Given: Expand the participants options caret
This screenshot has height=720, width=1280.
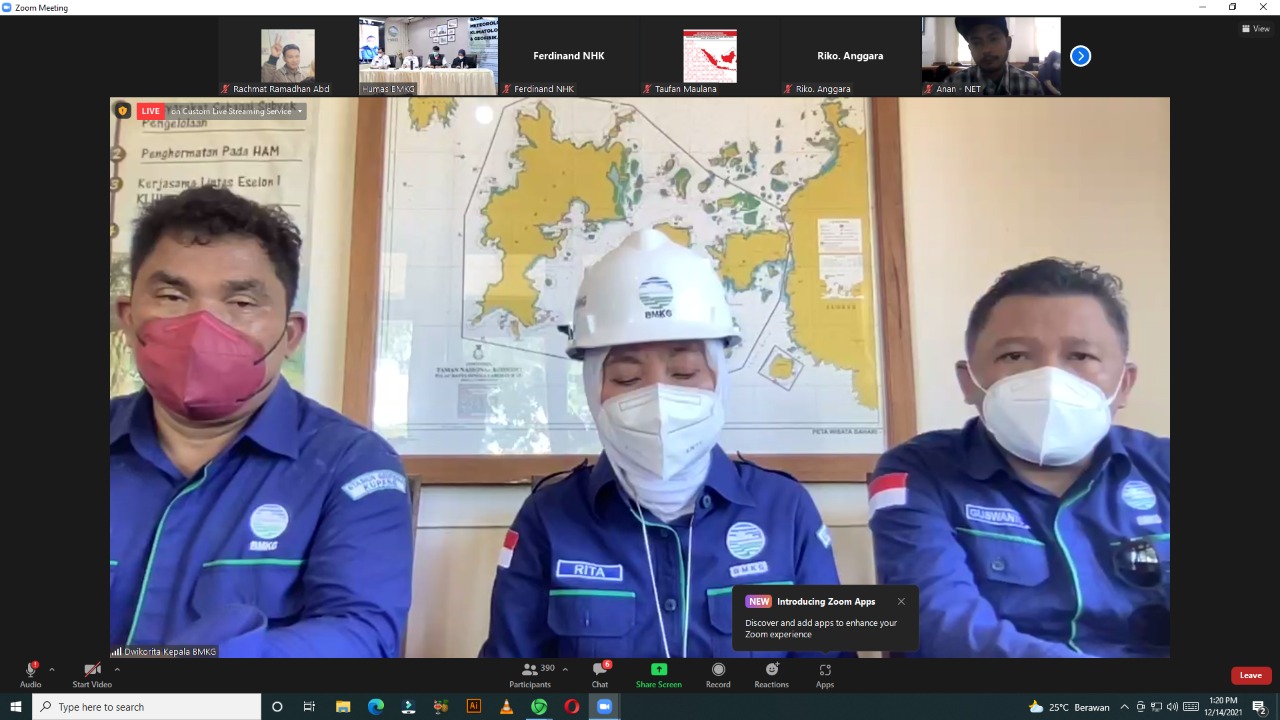Looking at the screenshot, I should coord(565,670).
